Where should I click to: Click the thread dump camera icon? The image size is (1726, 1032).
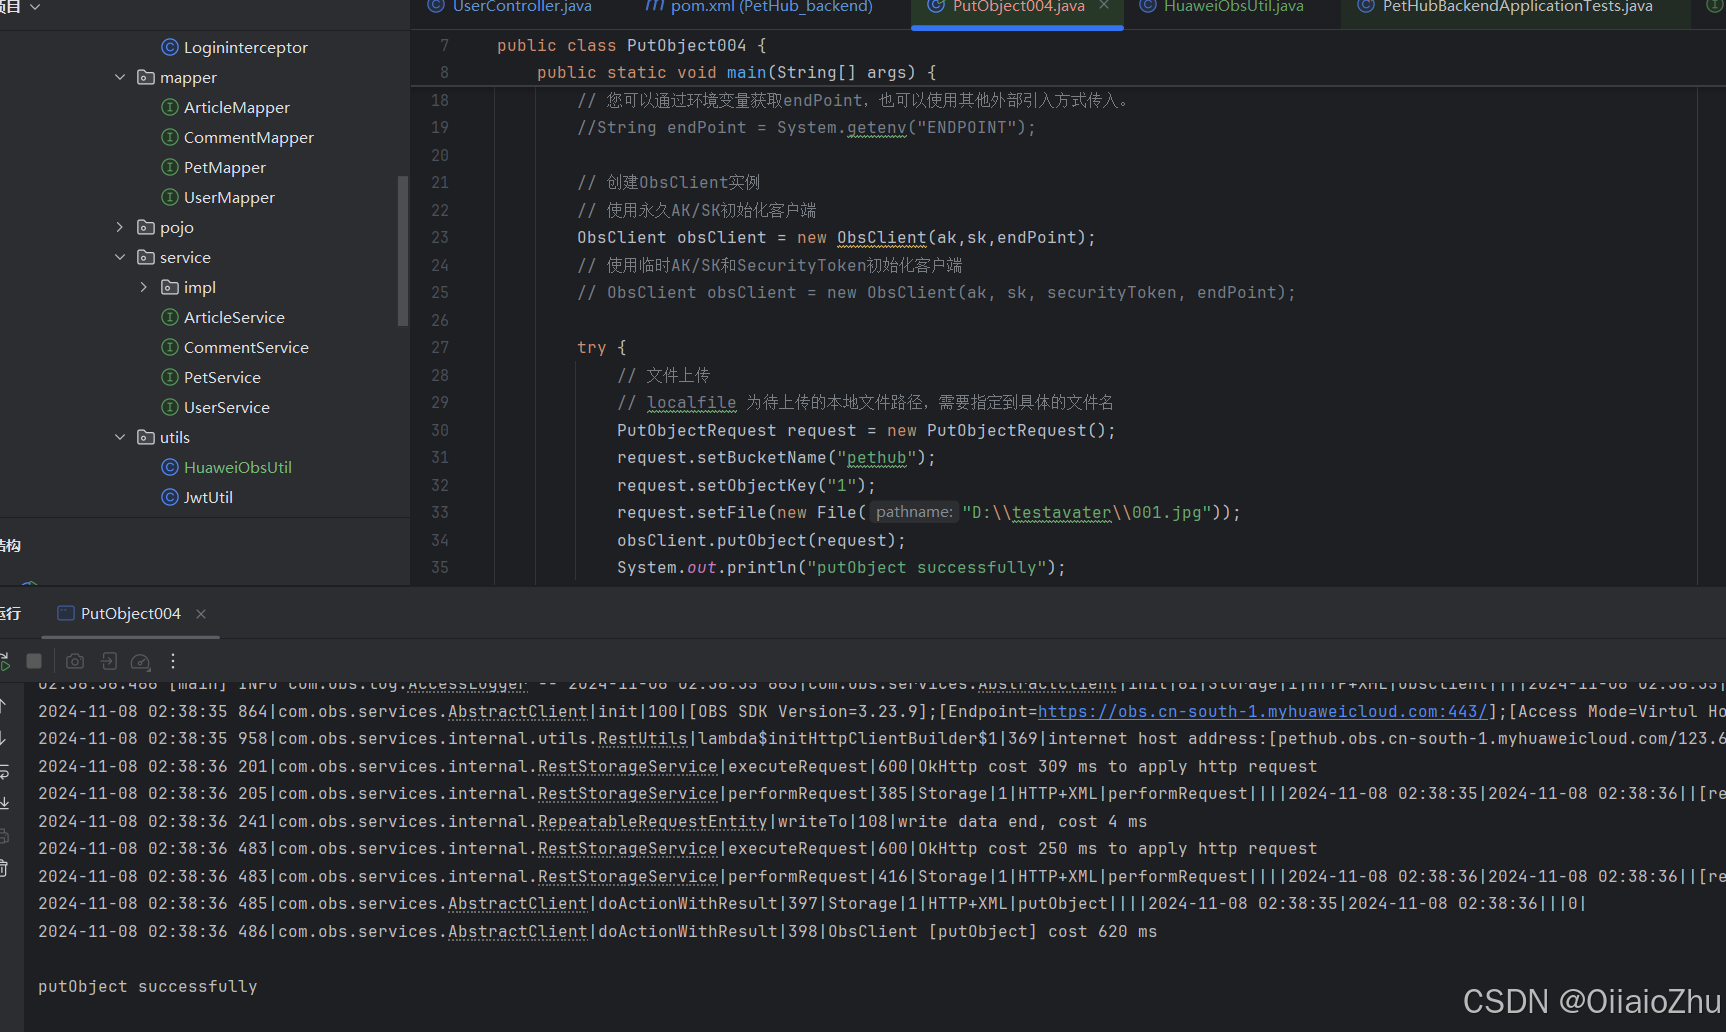(x=75, y=661)
